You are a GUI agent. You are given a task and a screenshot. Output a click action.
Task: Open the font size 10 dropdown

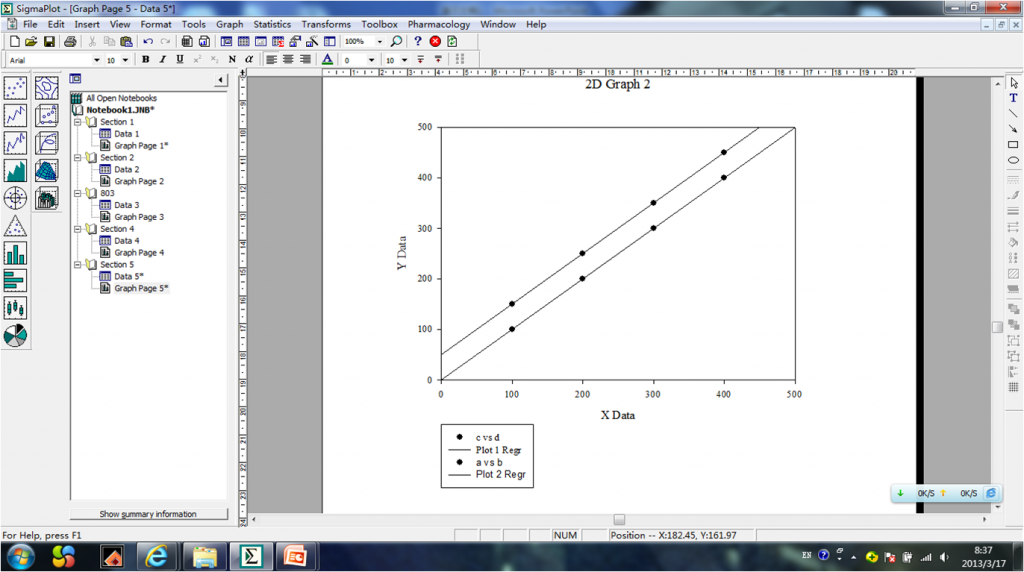pyautogui.click(x=125, y=60)
